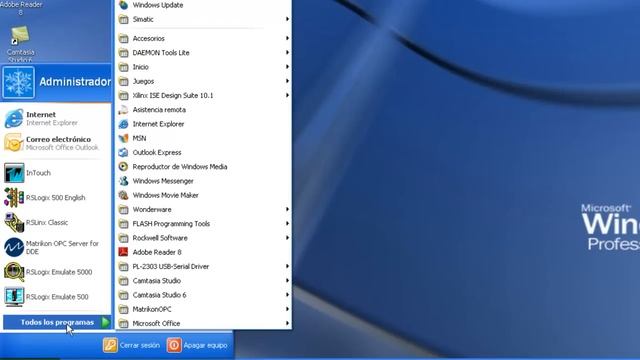Screen dimensions: 640x360
Task: Click the Camtasia Studio 6 desktop shortcut
Action: pyautogui.click(x=20, y=44)
